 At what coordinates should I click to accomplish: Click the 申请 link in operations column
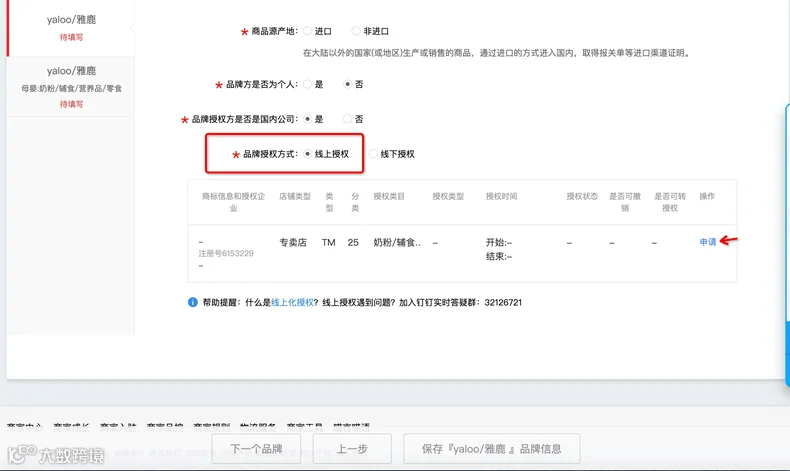click(707, 242)
